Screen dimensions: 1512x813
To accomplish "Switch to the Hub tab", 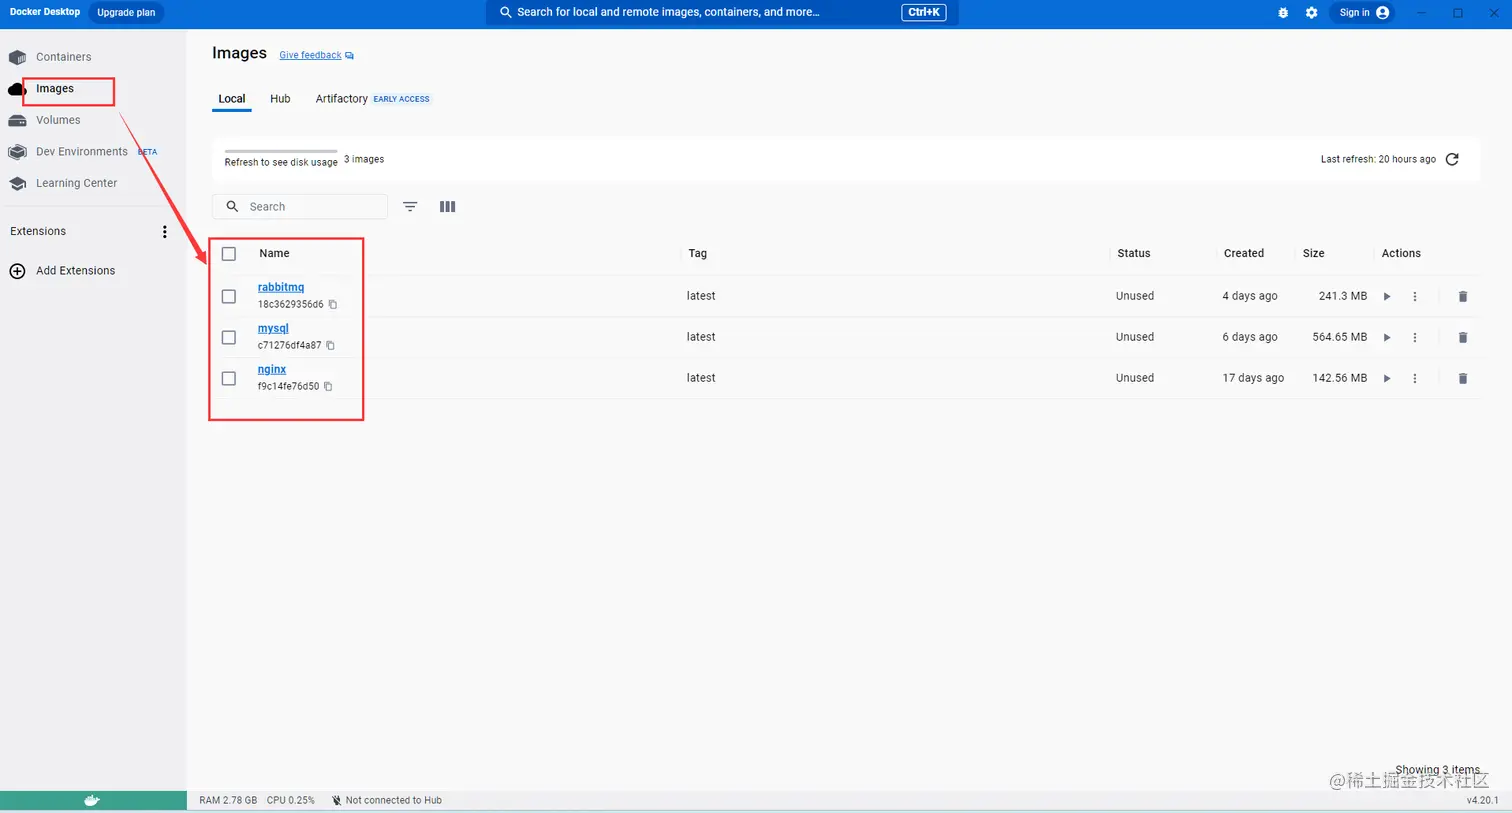I will [280, 99].
